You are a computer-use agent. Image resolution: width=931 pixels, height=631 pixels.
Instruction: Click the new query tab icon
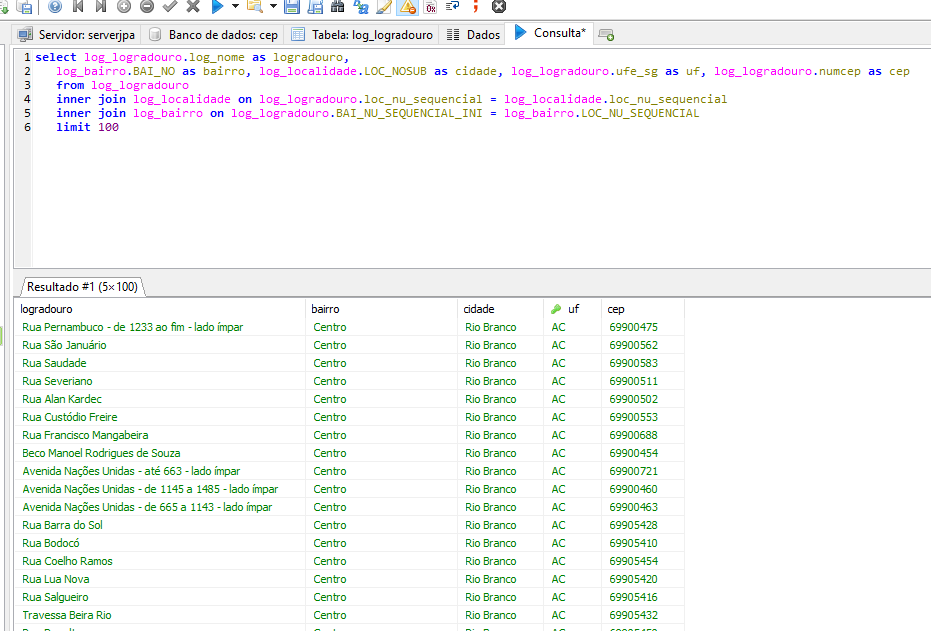pyautogui.click(x=605, y=35)
